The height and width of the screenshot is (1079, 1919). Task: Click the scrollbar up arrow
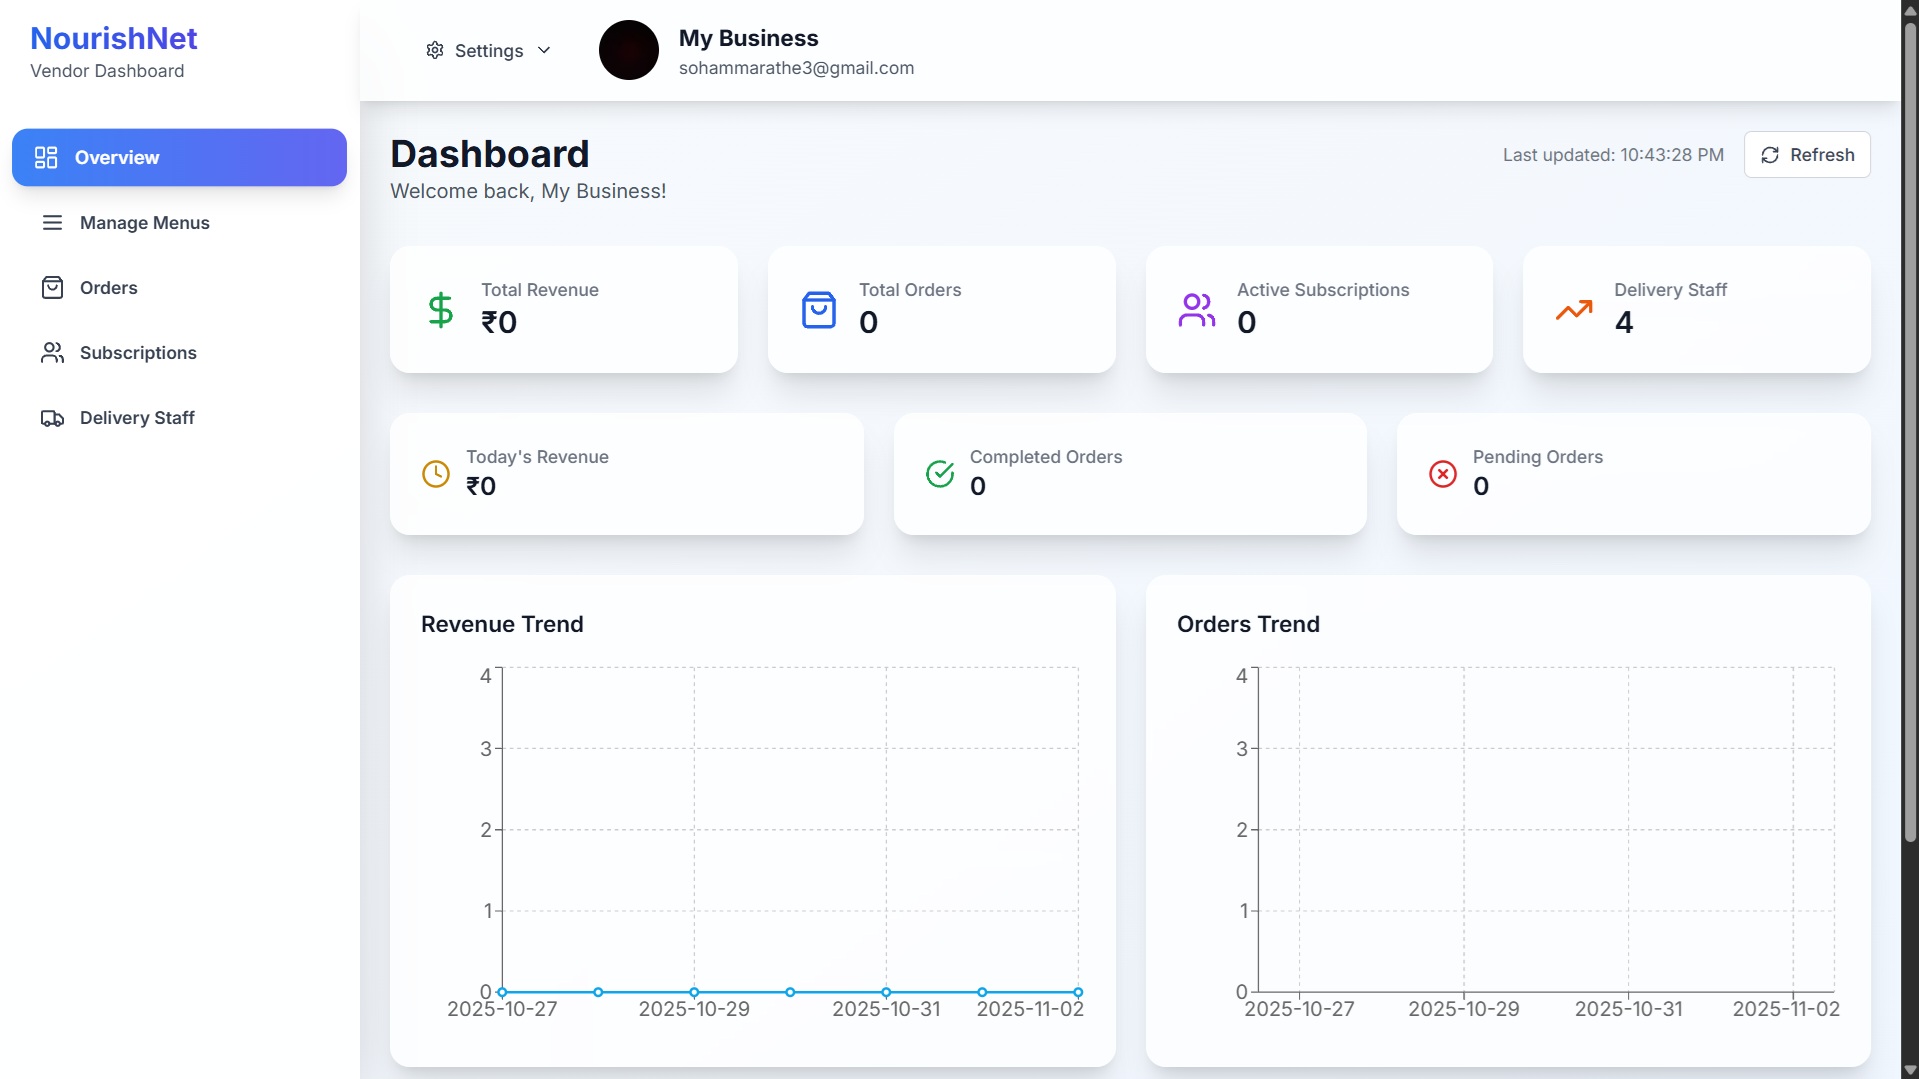[1910, 9]
